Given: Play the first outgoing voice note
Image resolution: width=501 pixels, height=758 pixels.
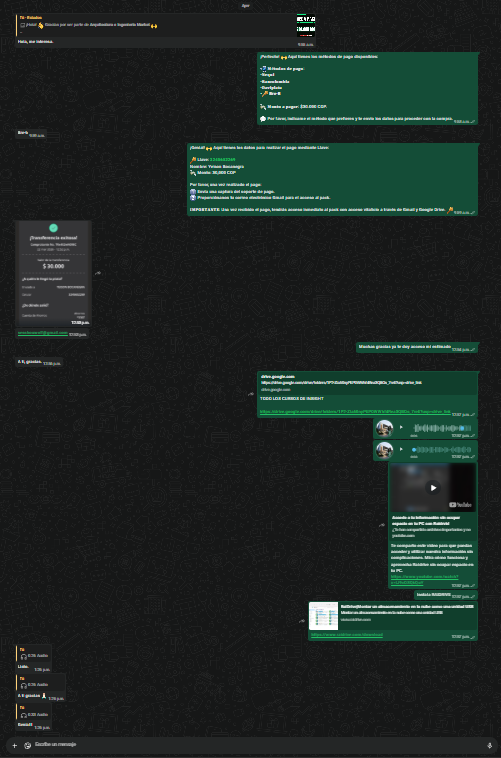Looking at the screenshot, I should click(401, 427).
